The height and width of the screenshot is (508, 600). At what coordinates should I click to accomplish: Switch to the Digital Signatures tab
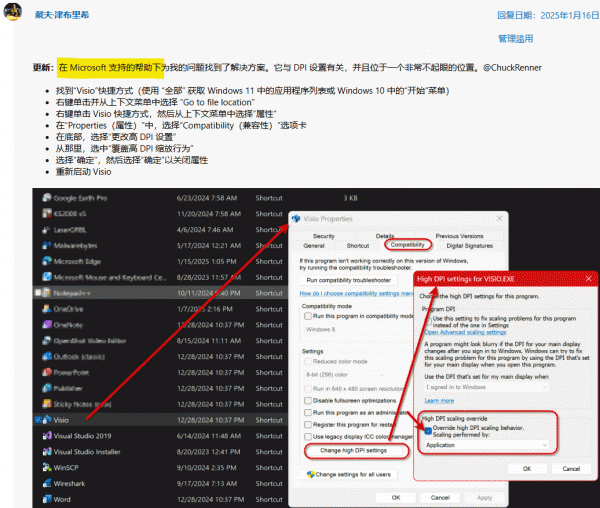click(470, 246)
